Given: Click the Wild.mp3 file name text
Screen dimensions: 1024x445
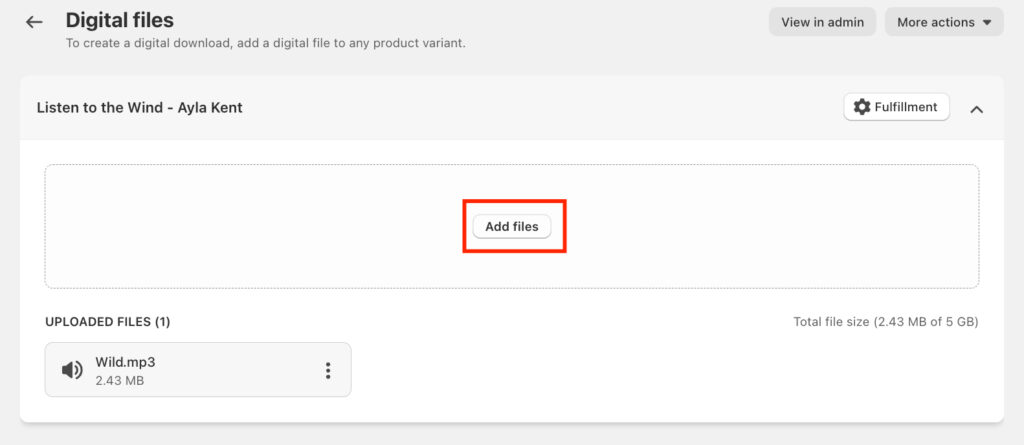Looking at the screenshot, I should click(x=125, y=362).
